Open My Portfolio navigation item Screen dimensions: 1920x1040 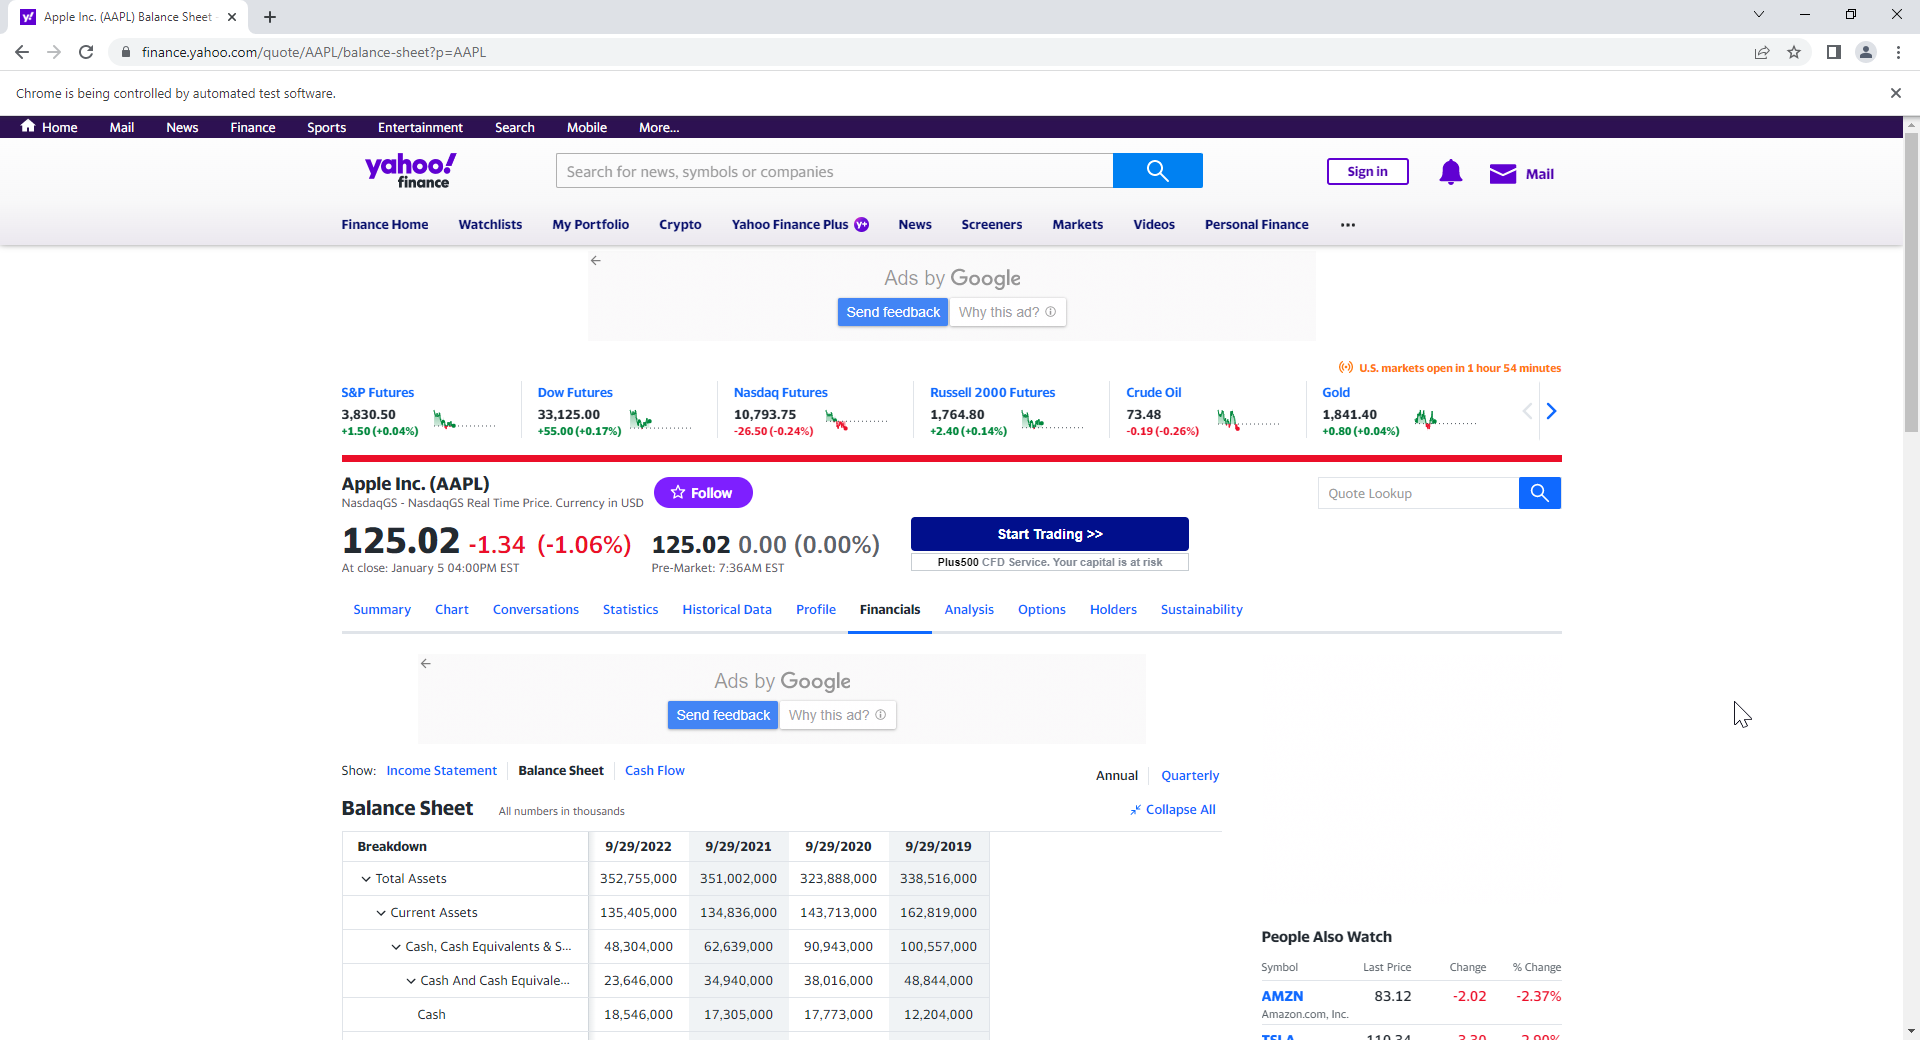coord(590,225)
